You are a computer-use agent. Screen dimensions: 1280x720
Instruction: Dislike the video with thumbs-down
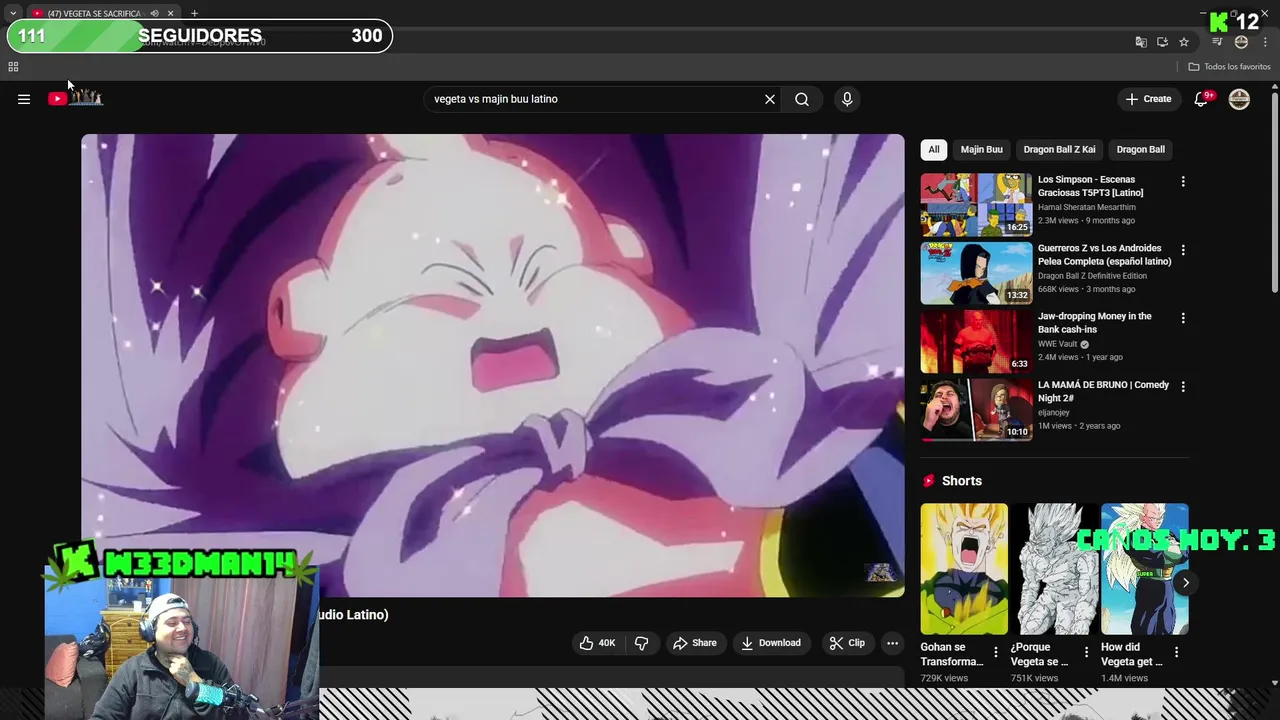(x=642, y=643)
